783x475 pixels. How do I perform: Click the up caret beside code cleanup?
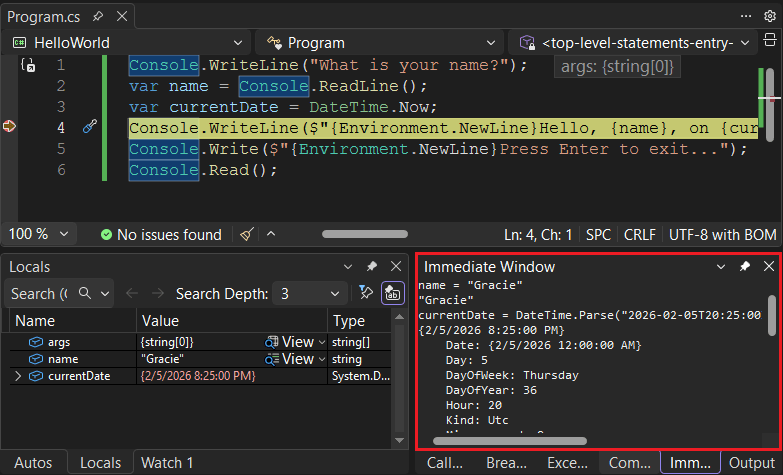click(271, 234)
